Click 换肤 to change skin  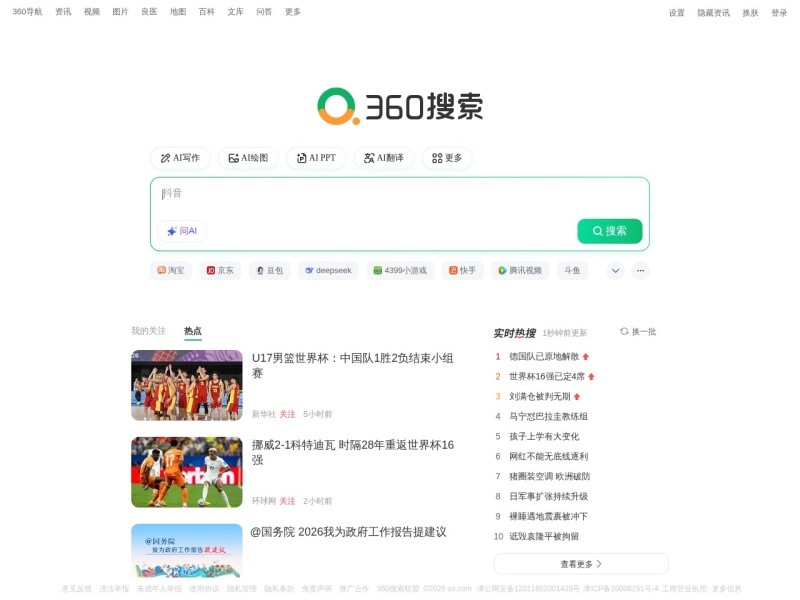point(750,13)
